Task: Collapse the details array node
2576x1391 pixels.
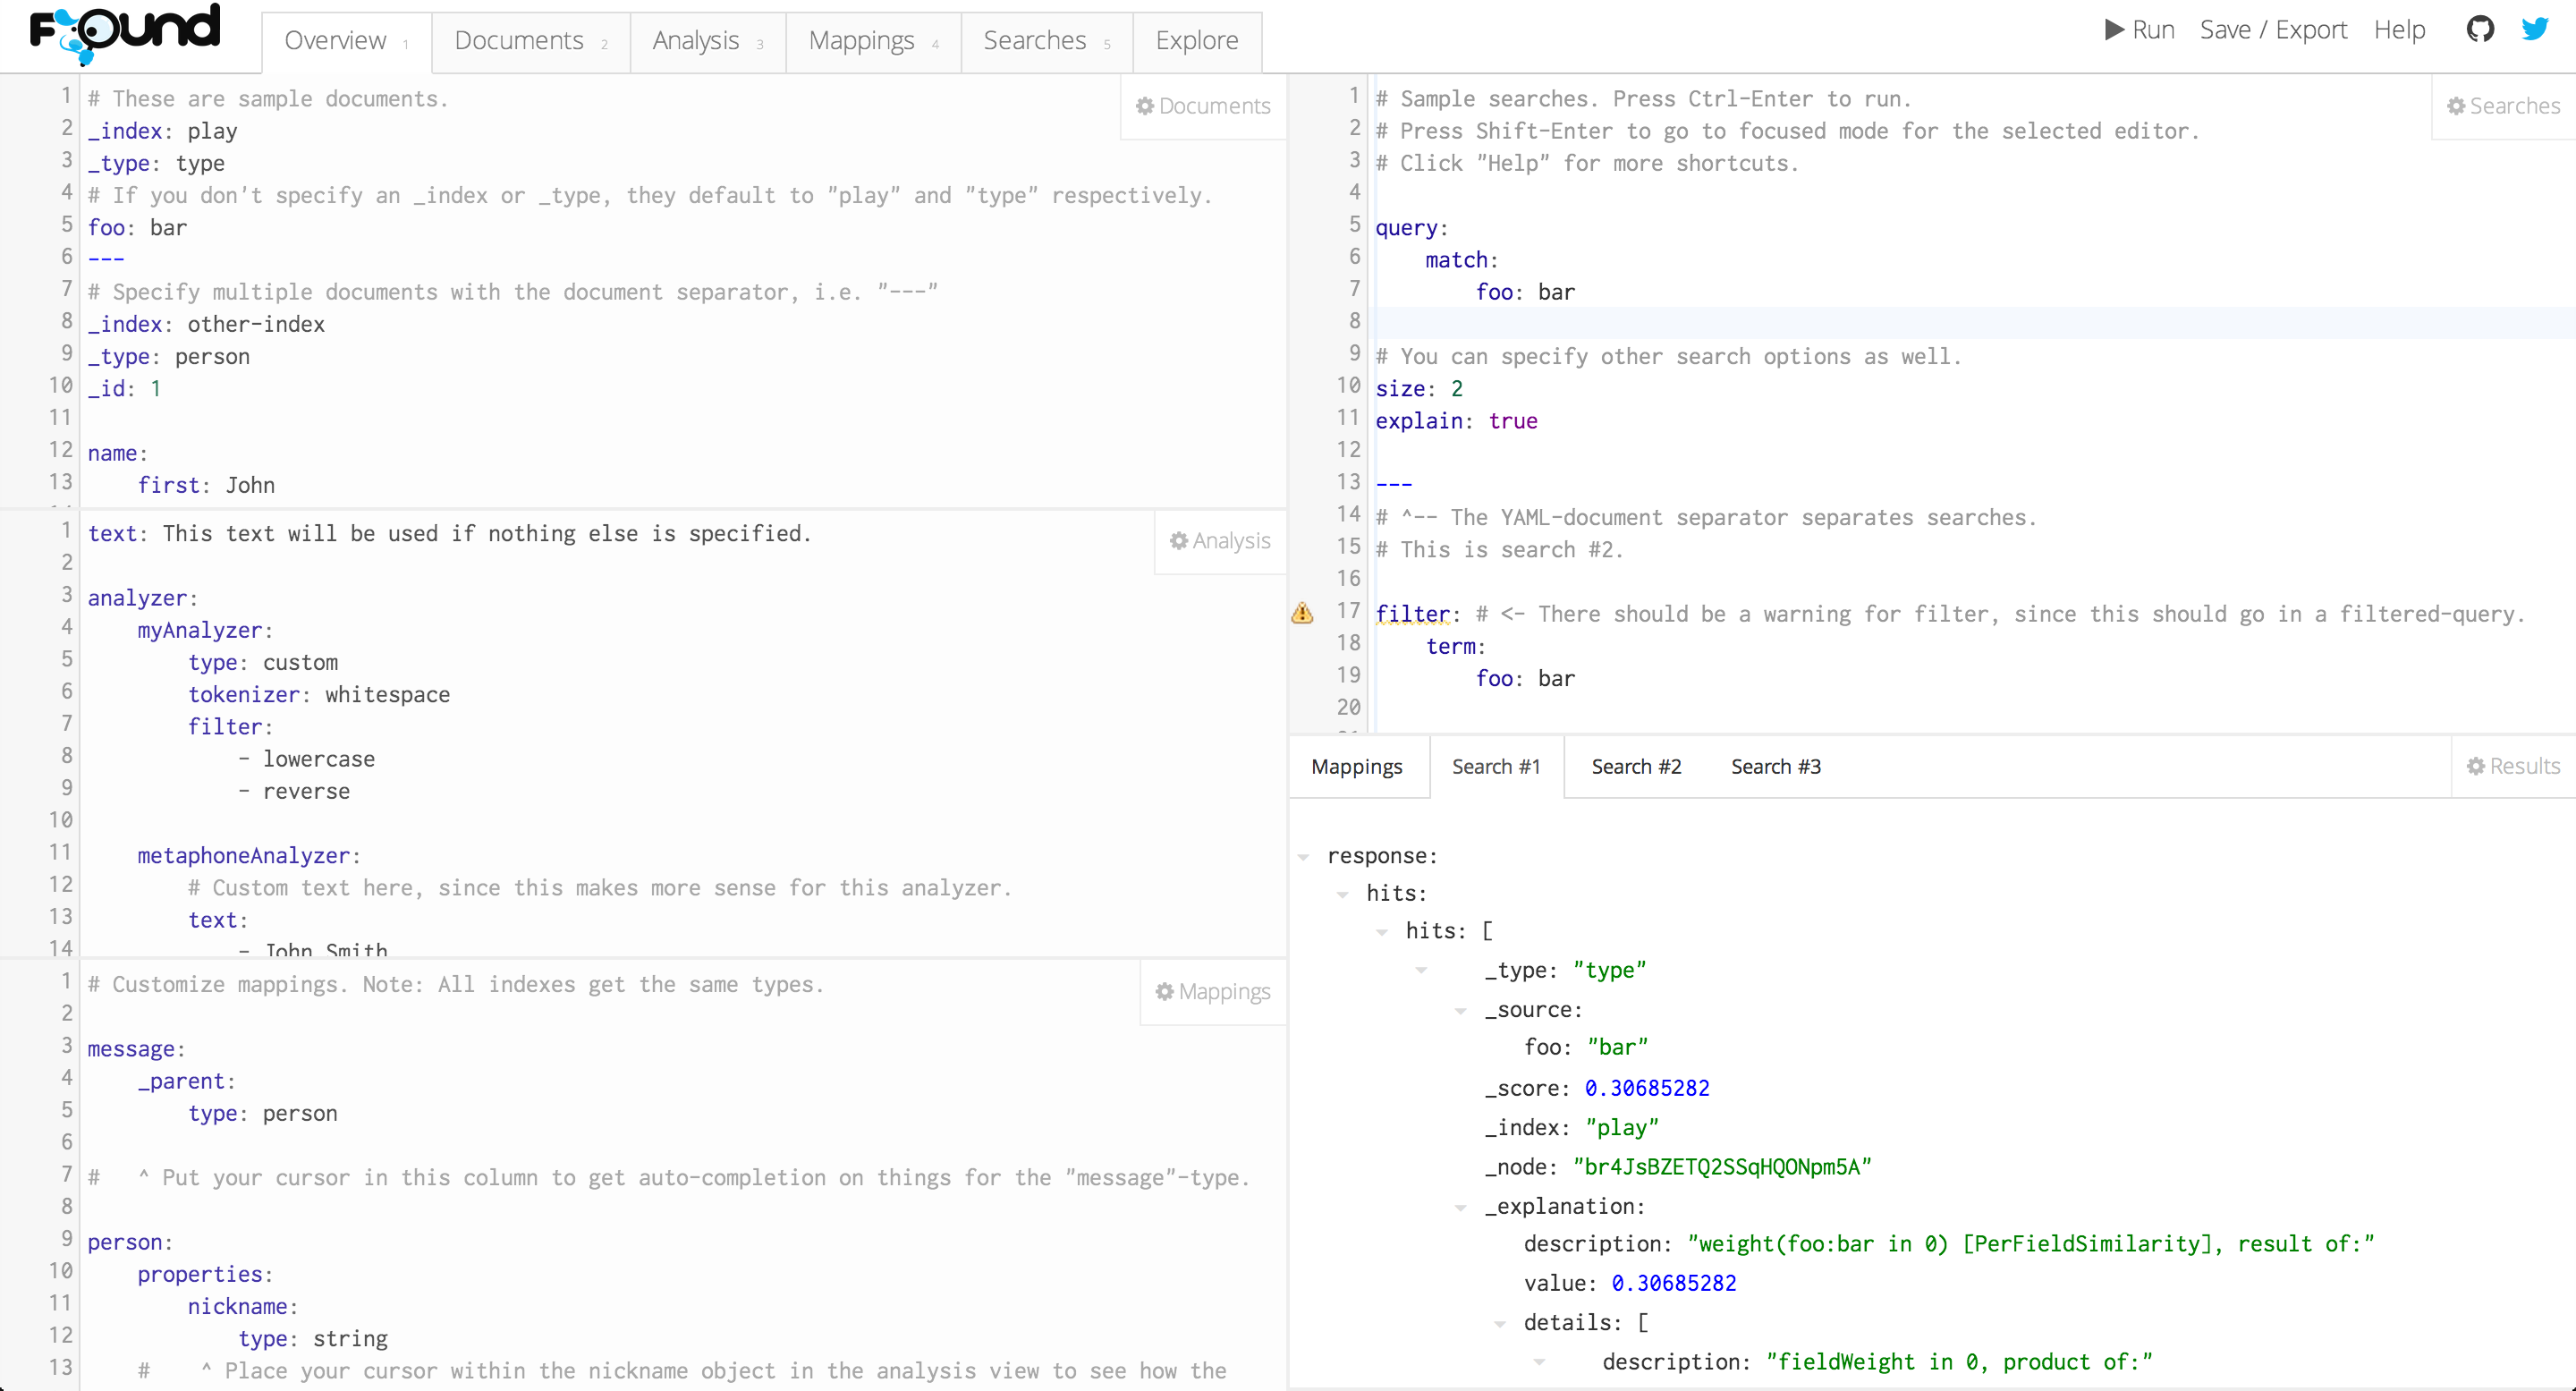Action: pyautogui.click(x=1500, y=1324)
